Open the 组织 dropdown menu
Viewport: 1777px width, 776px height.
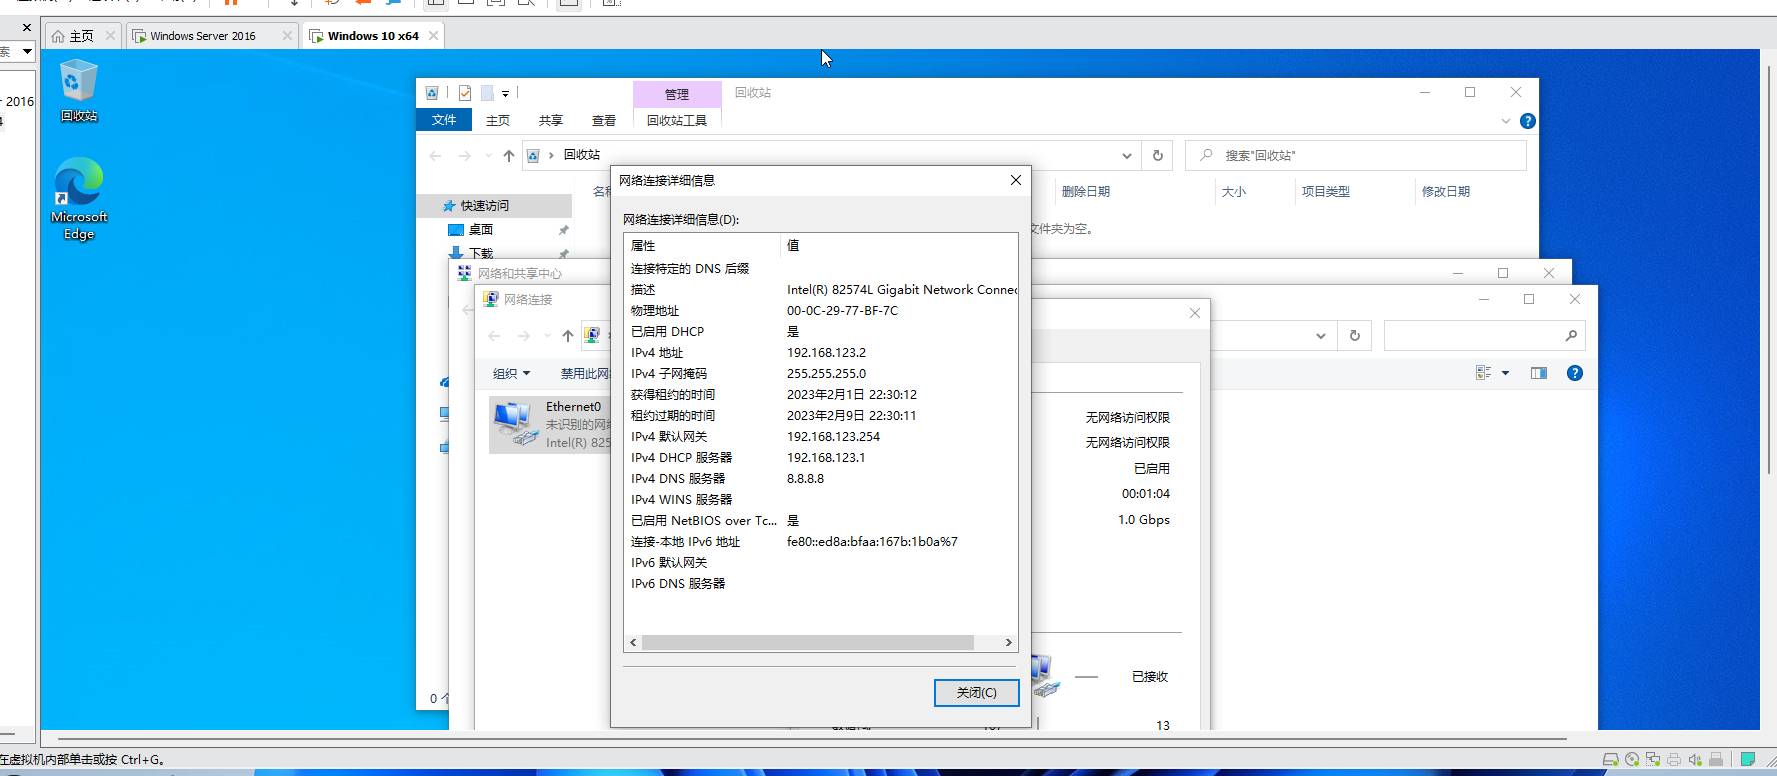pyautogui.click(x=511, y=373)
